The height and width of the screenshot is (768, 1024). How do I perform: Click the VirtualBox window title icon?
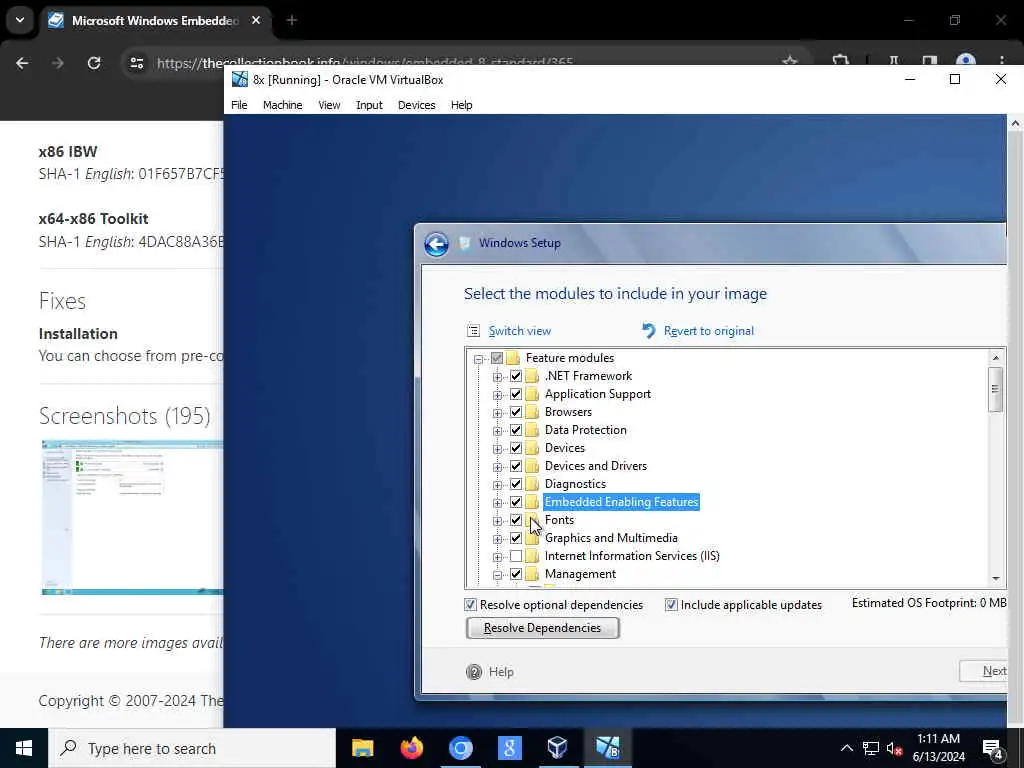240,80
